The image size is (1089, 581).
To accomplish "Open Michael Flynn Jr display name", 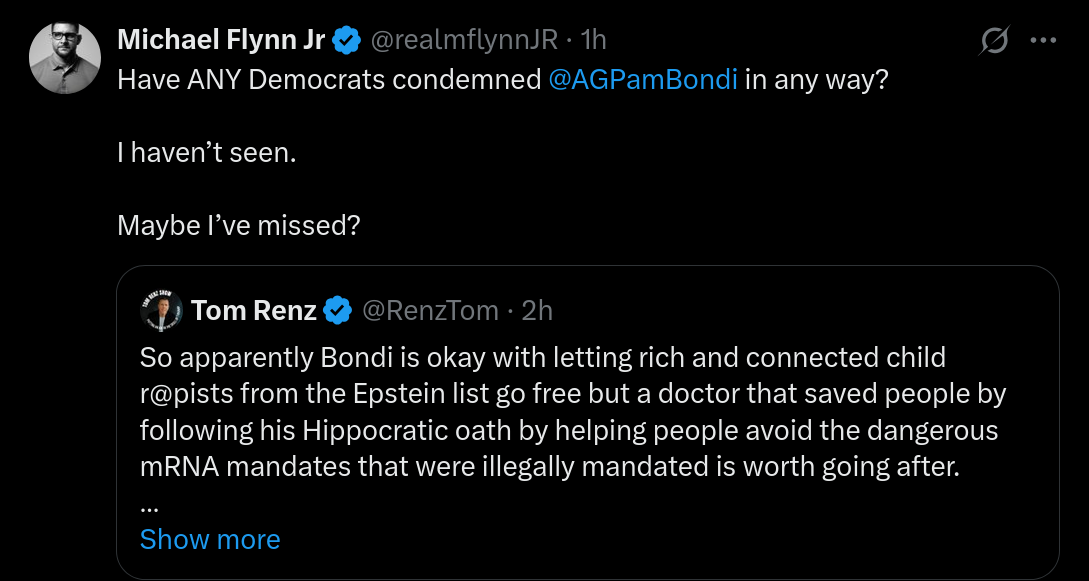I will coord(222,41).
